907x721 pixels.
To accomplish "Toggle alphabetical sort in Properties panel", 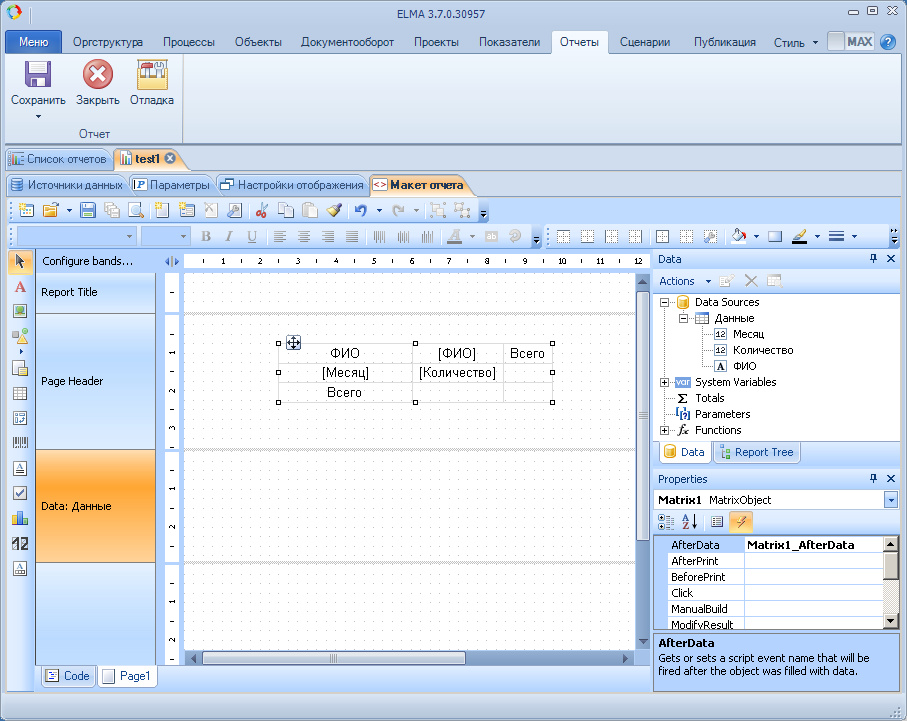I will tap(689, 521).
